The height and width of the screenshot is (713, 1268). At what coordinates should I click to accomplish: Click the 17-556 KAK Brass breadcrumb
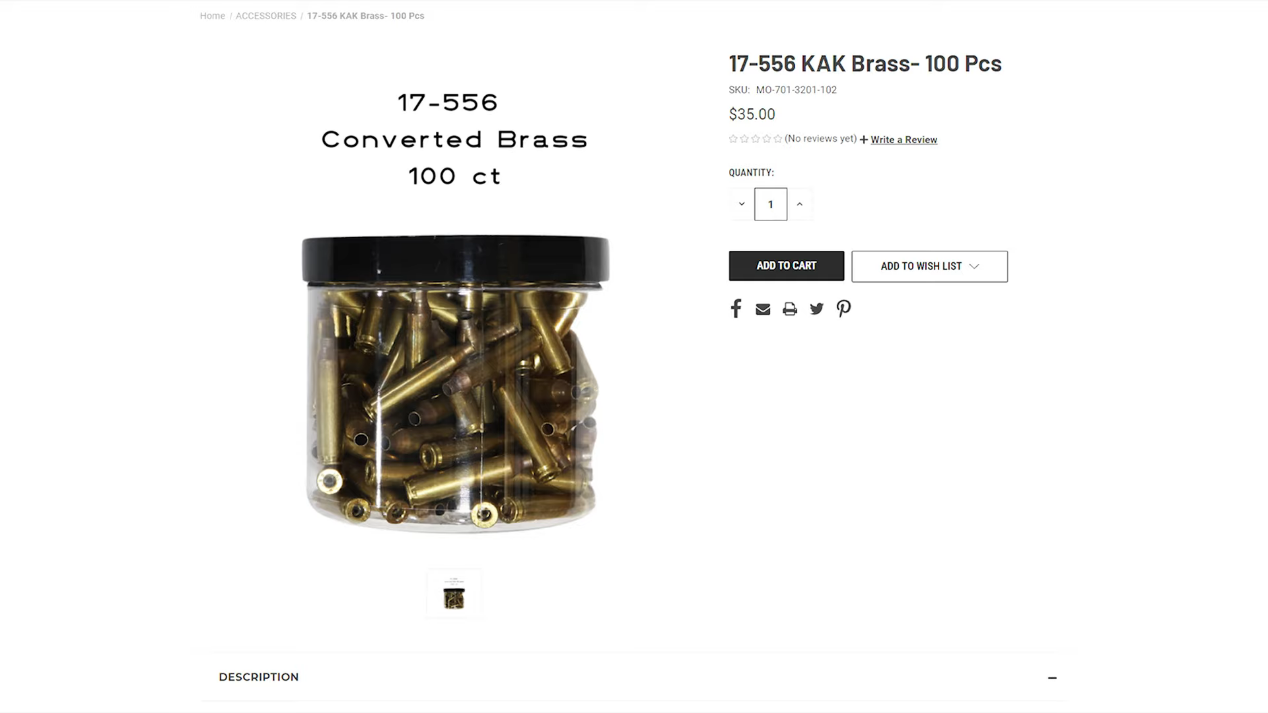[x=366, y=16]
